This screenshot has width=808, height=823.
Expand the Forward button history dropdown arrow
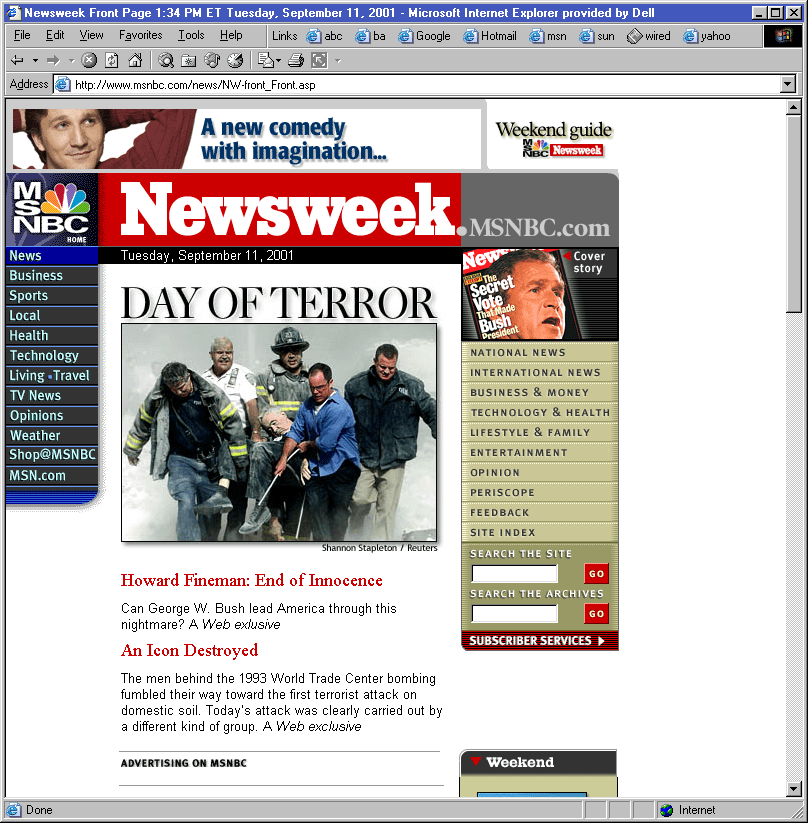pyautogui.click(x=71, y=61)
